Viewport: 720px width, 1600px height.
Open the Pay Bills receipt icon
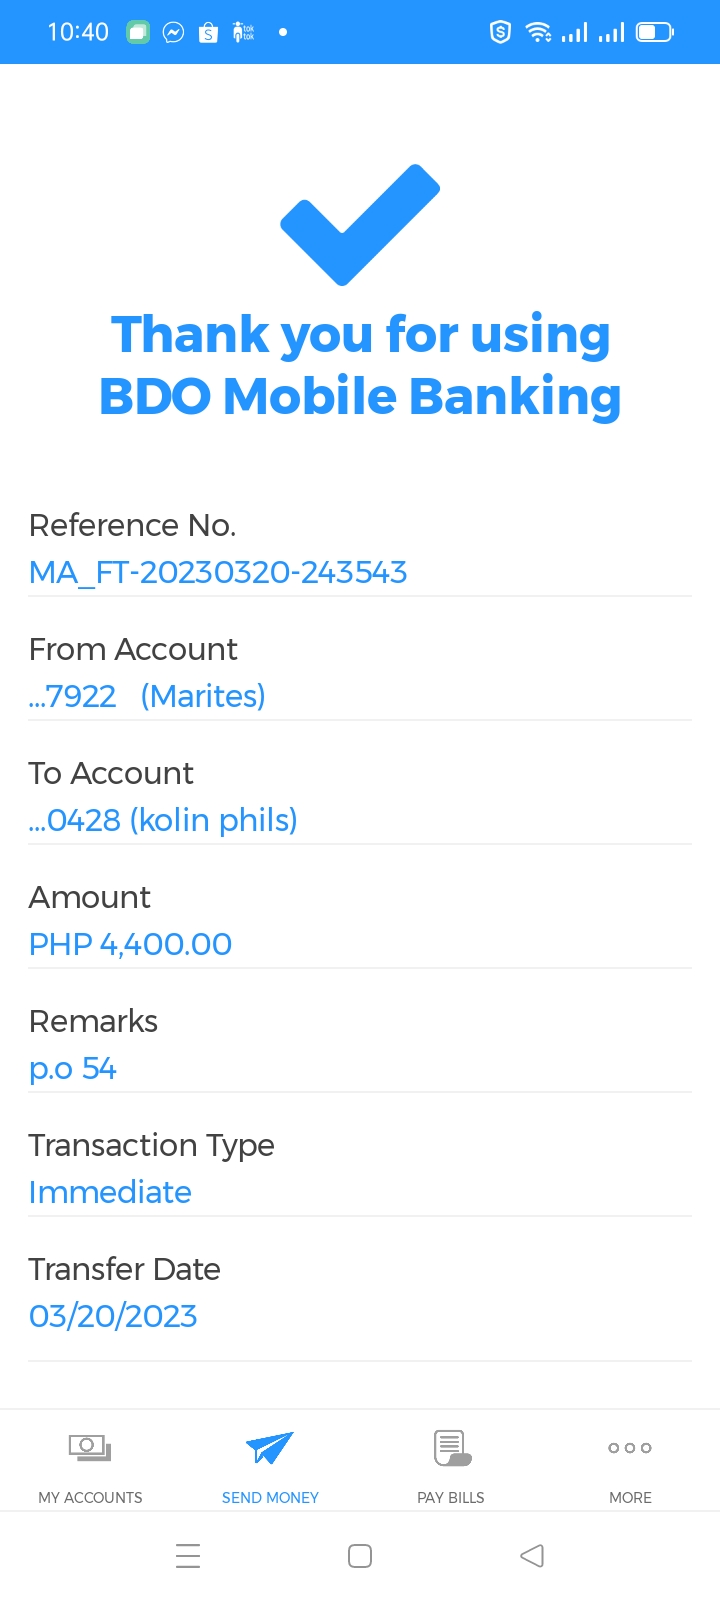451,1447
